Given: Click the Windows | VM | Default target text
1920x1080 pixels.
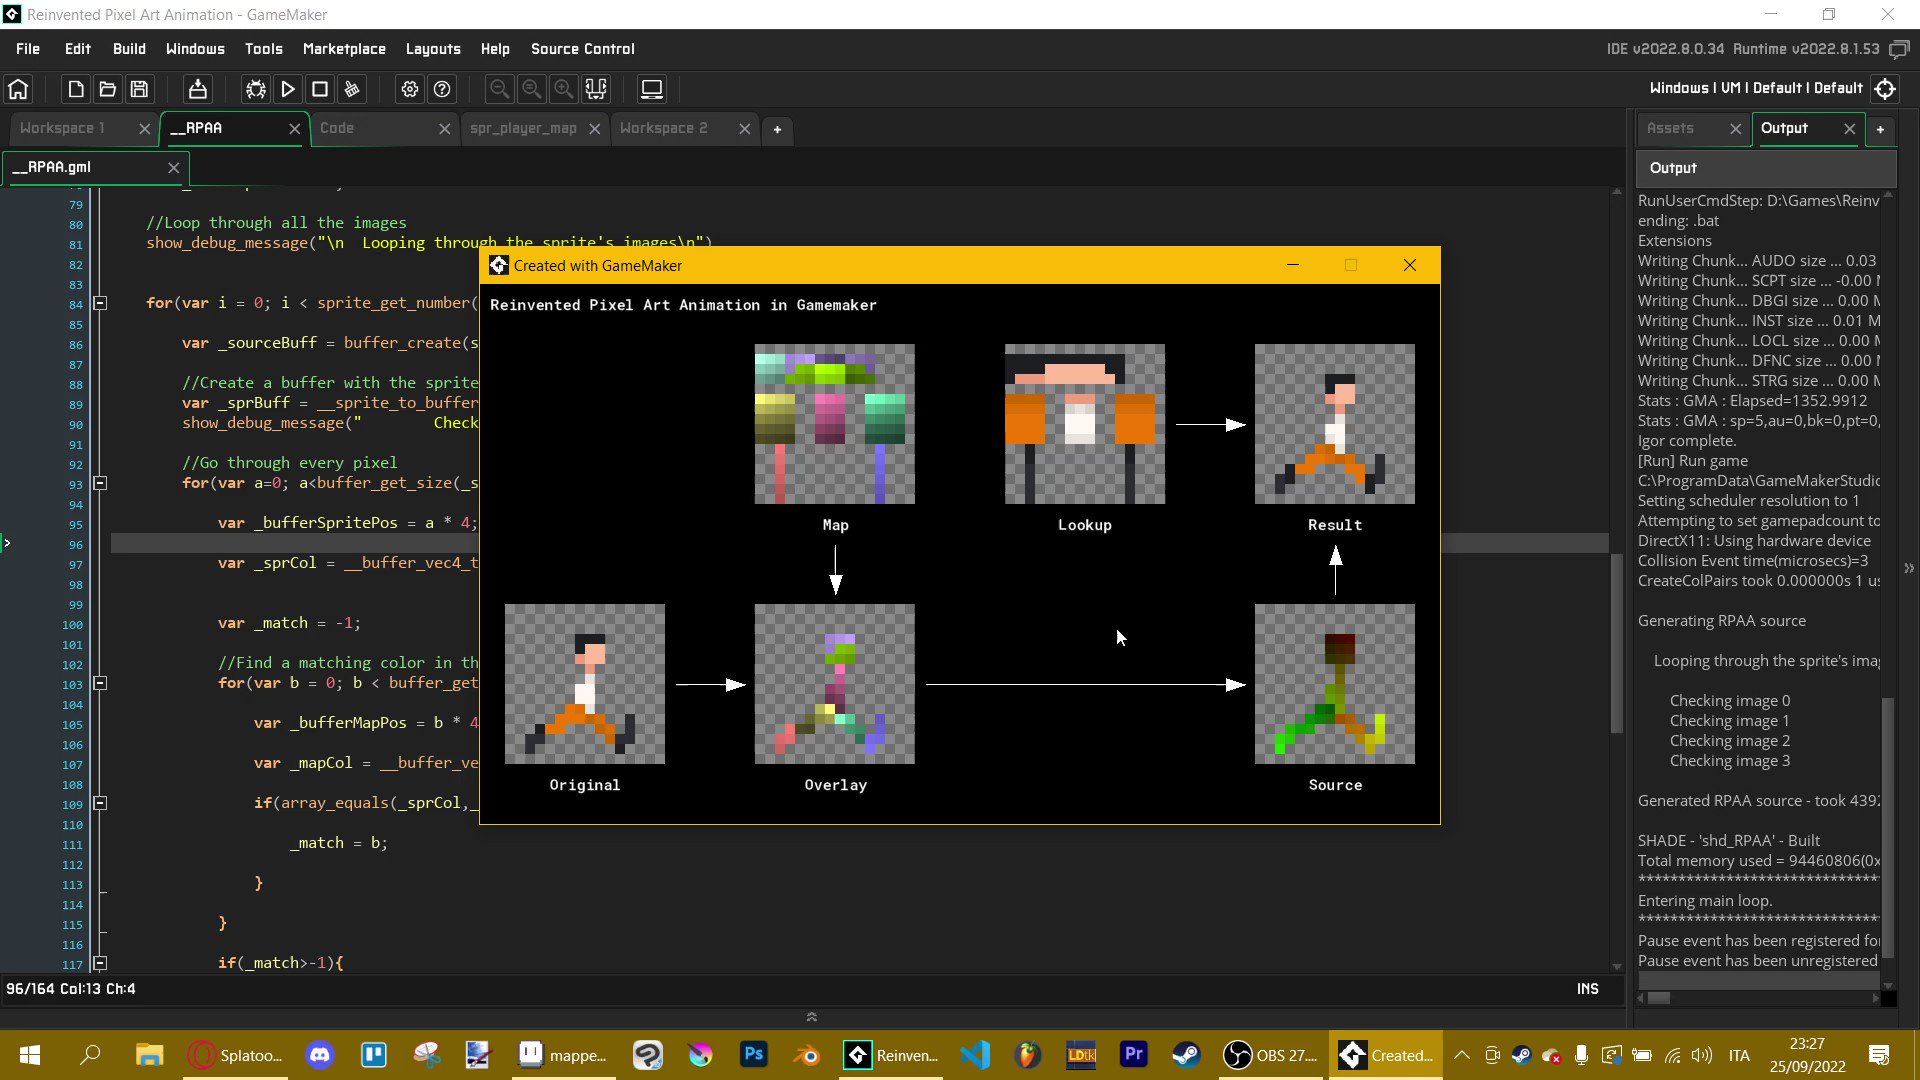Looking at the screenshot, I should click(1756, 88).
